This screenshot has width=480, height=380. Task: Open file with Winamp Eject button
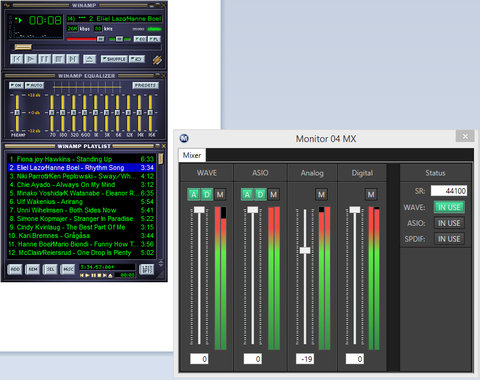click(89, 59)
